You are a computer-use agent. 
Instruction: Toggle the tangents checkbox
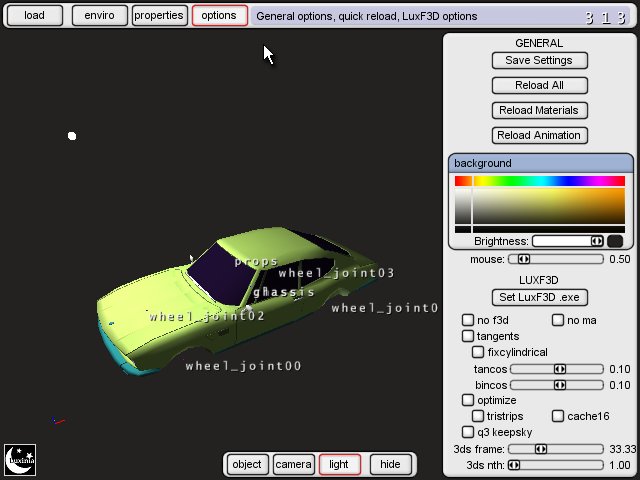click(468, 336)
